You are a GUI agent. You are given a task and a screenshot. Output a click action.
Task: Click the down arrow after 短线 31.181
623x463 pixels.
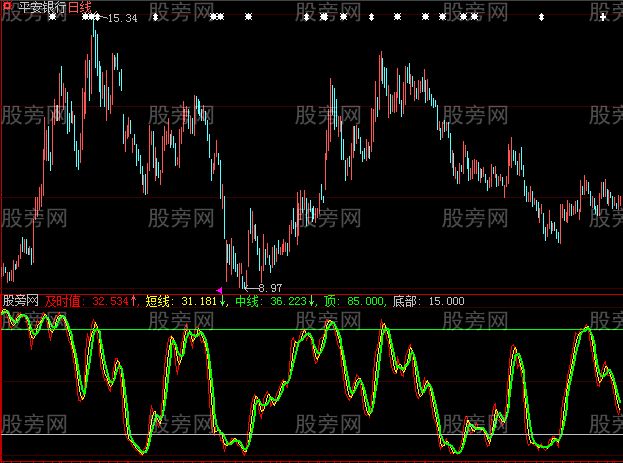click(x=223, y=299)
